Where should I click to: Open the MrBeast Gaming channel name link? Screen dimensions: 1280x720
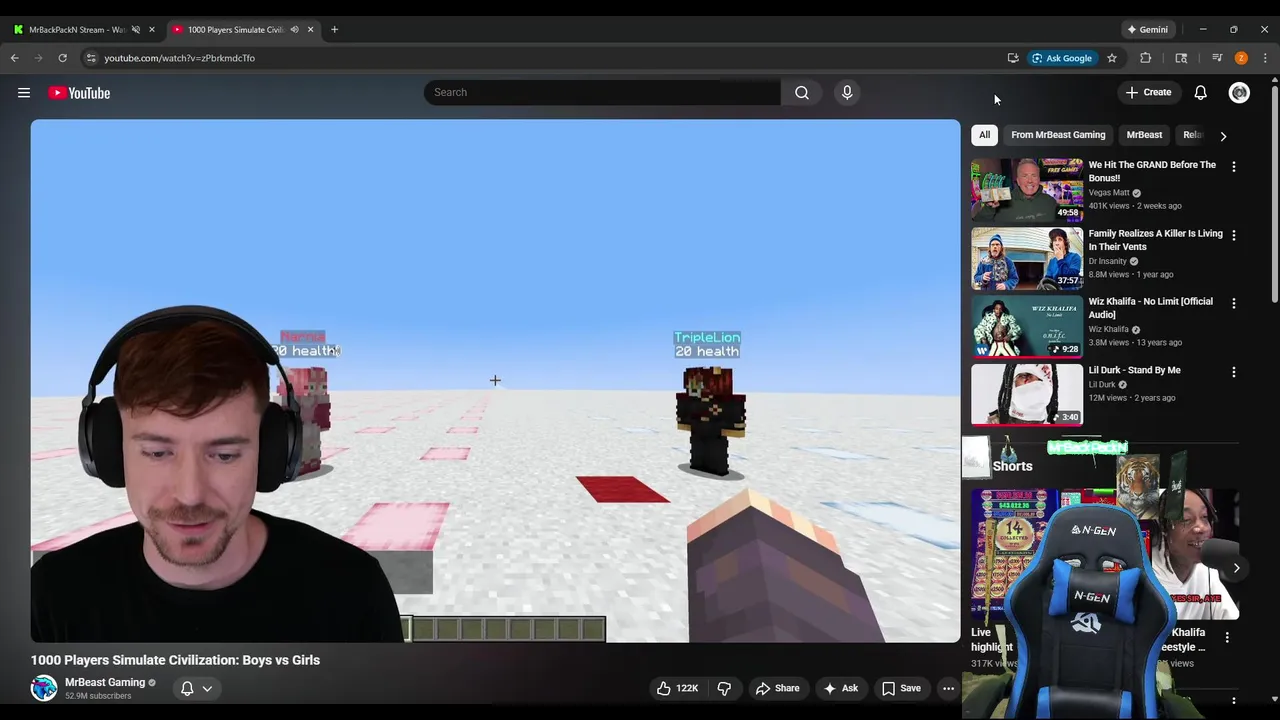(x=105, y=682)
